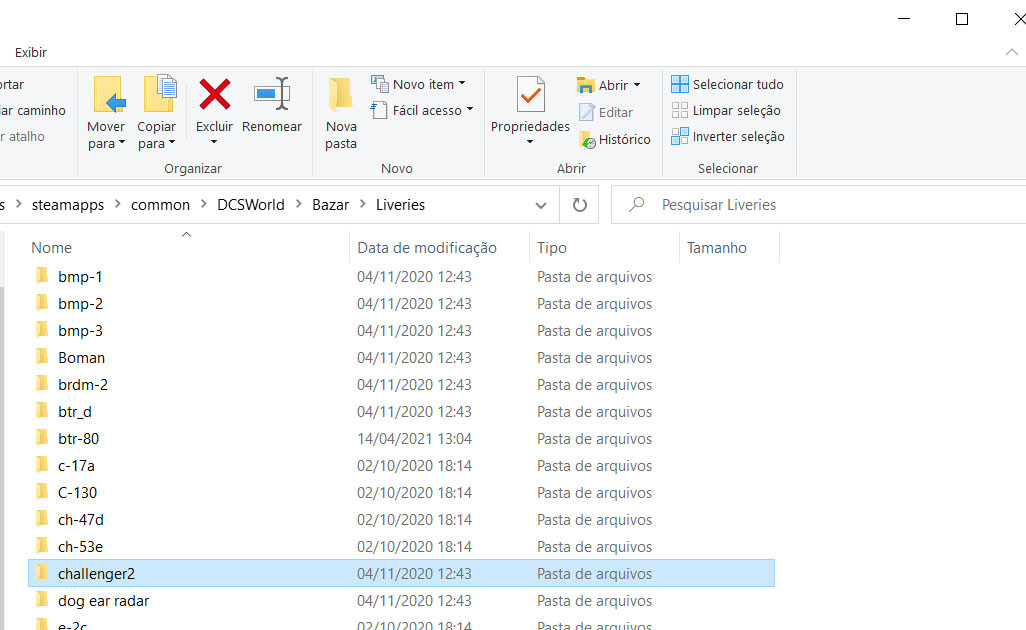Open the Novo item dropdown arrow
This screenshot has height=630, width=1026.
coord(462,84)
